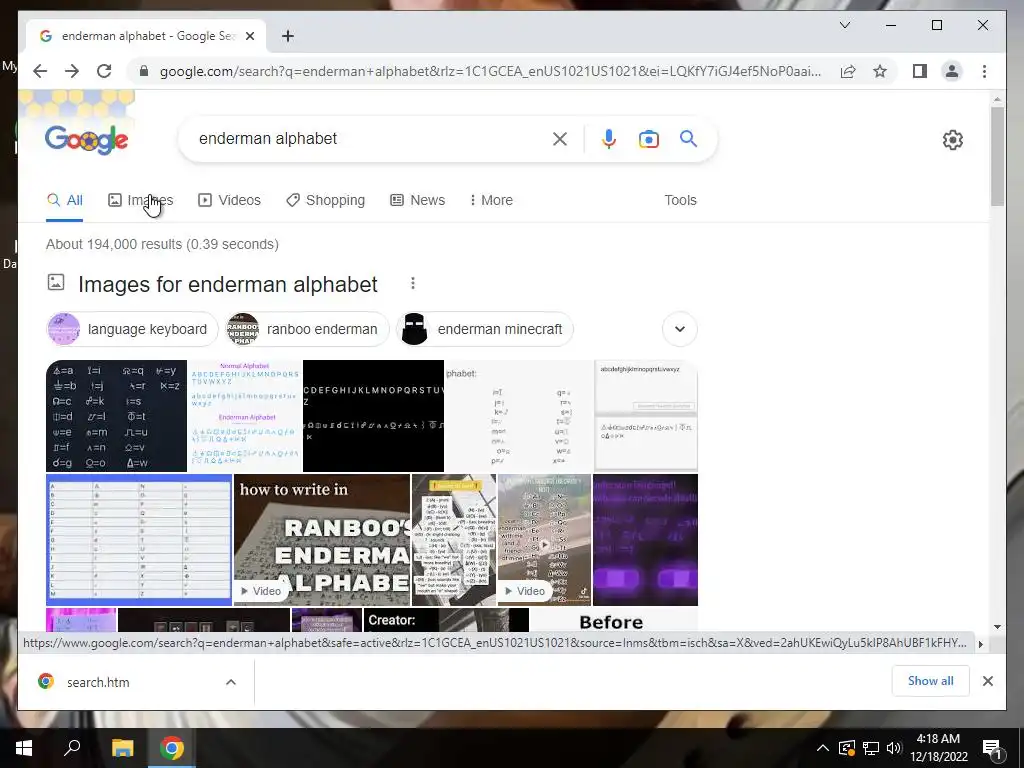The height and width of the screenshot is (768, 1024).
Task: Open the images section three-dot options
Action: pos(412,283)
